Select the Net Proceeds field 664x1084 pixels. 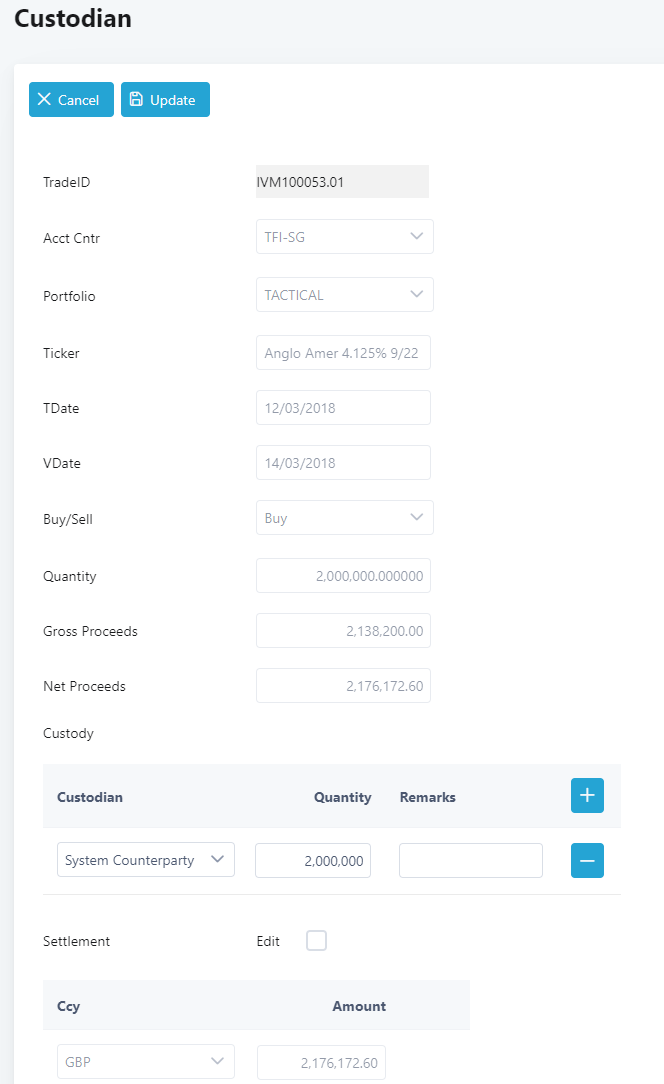click(x=343, y=686)
